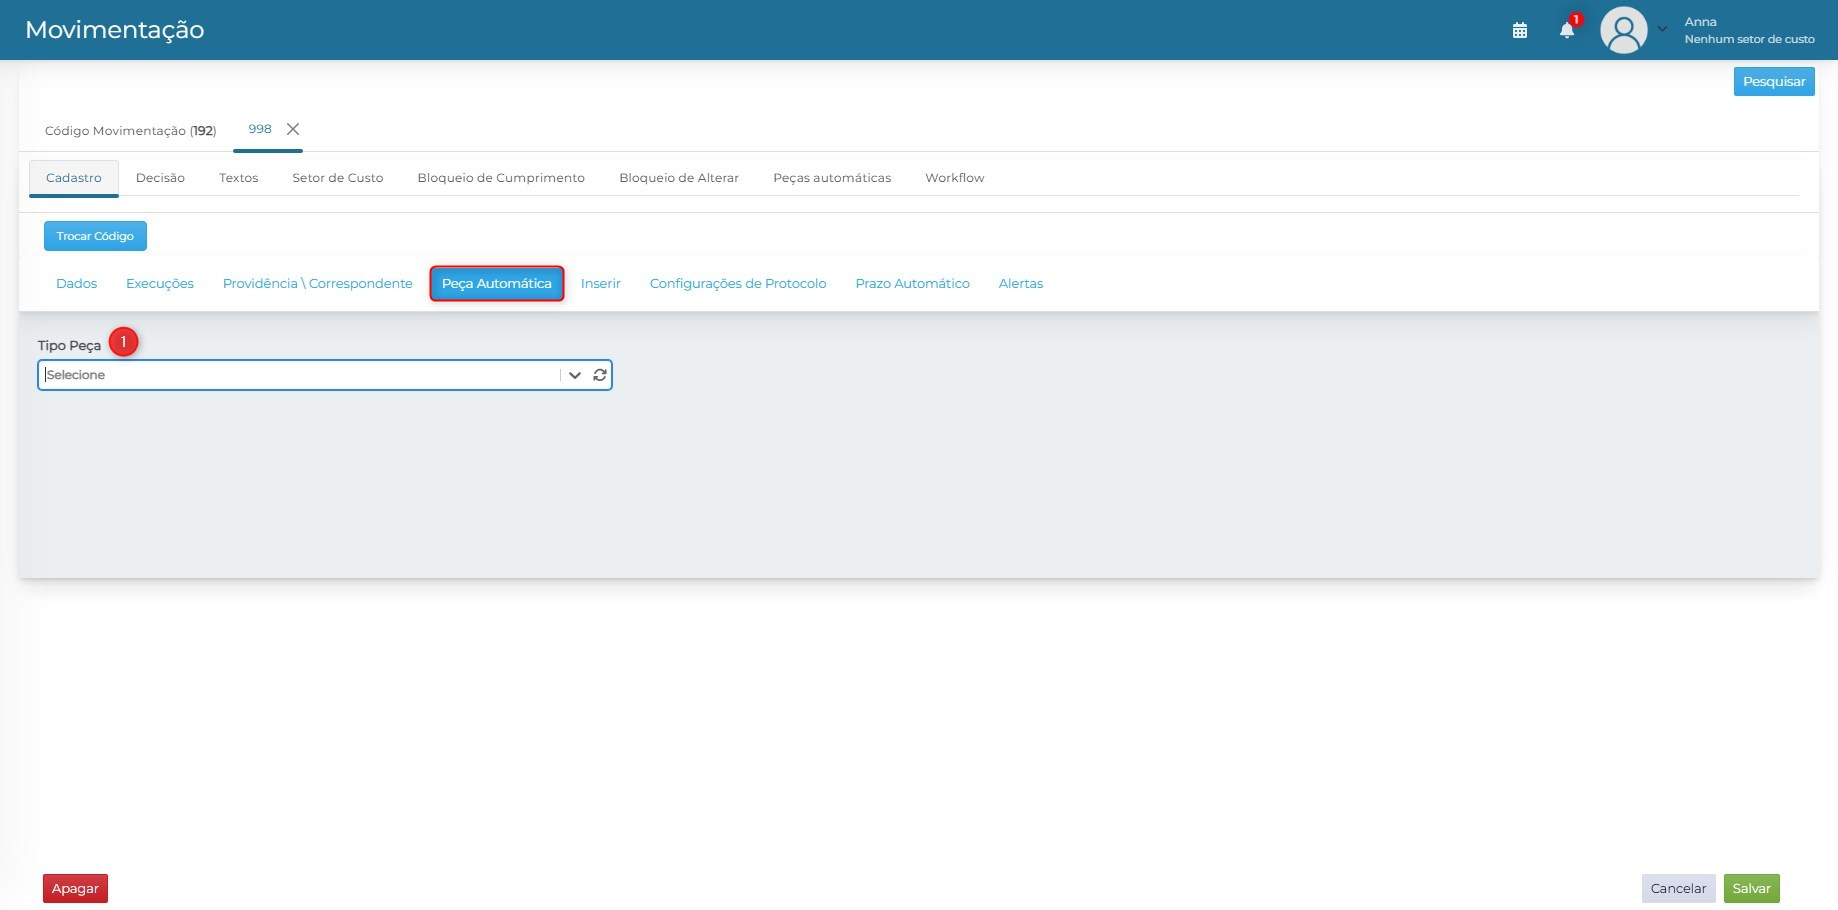The height and width of the screenshot is (910, 1838).
Task: Open the Workflow tab
Action: coord(954,178)
